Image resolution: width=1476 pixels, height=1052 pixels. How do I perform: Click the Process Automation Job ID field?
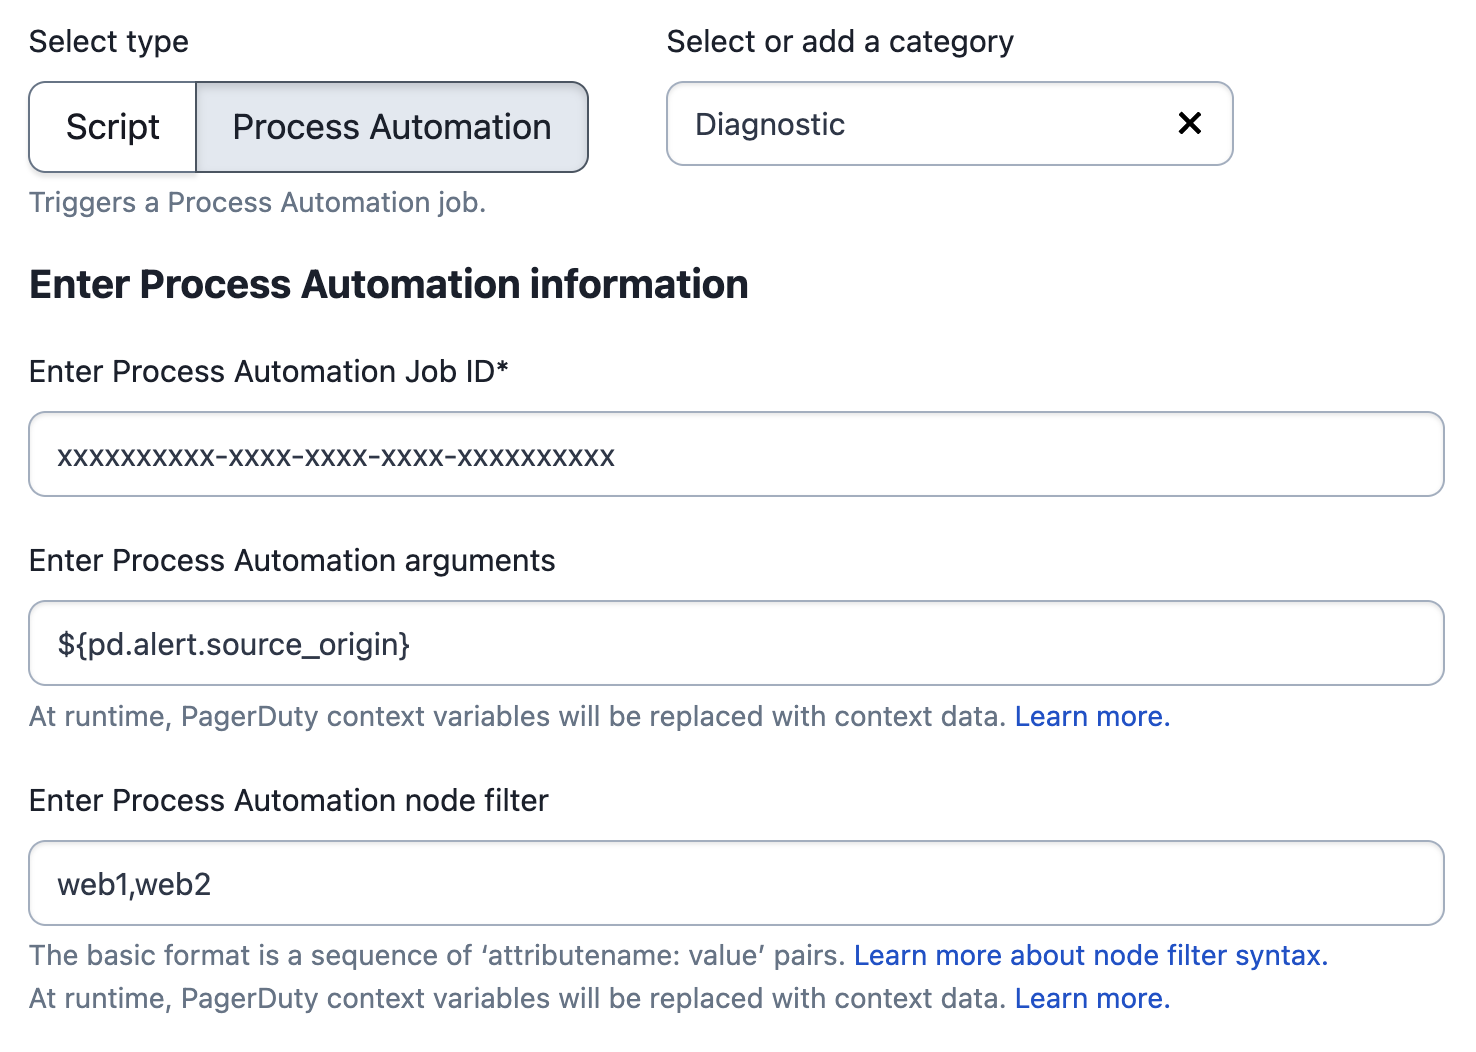click(736, 455)
